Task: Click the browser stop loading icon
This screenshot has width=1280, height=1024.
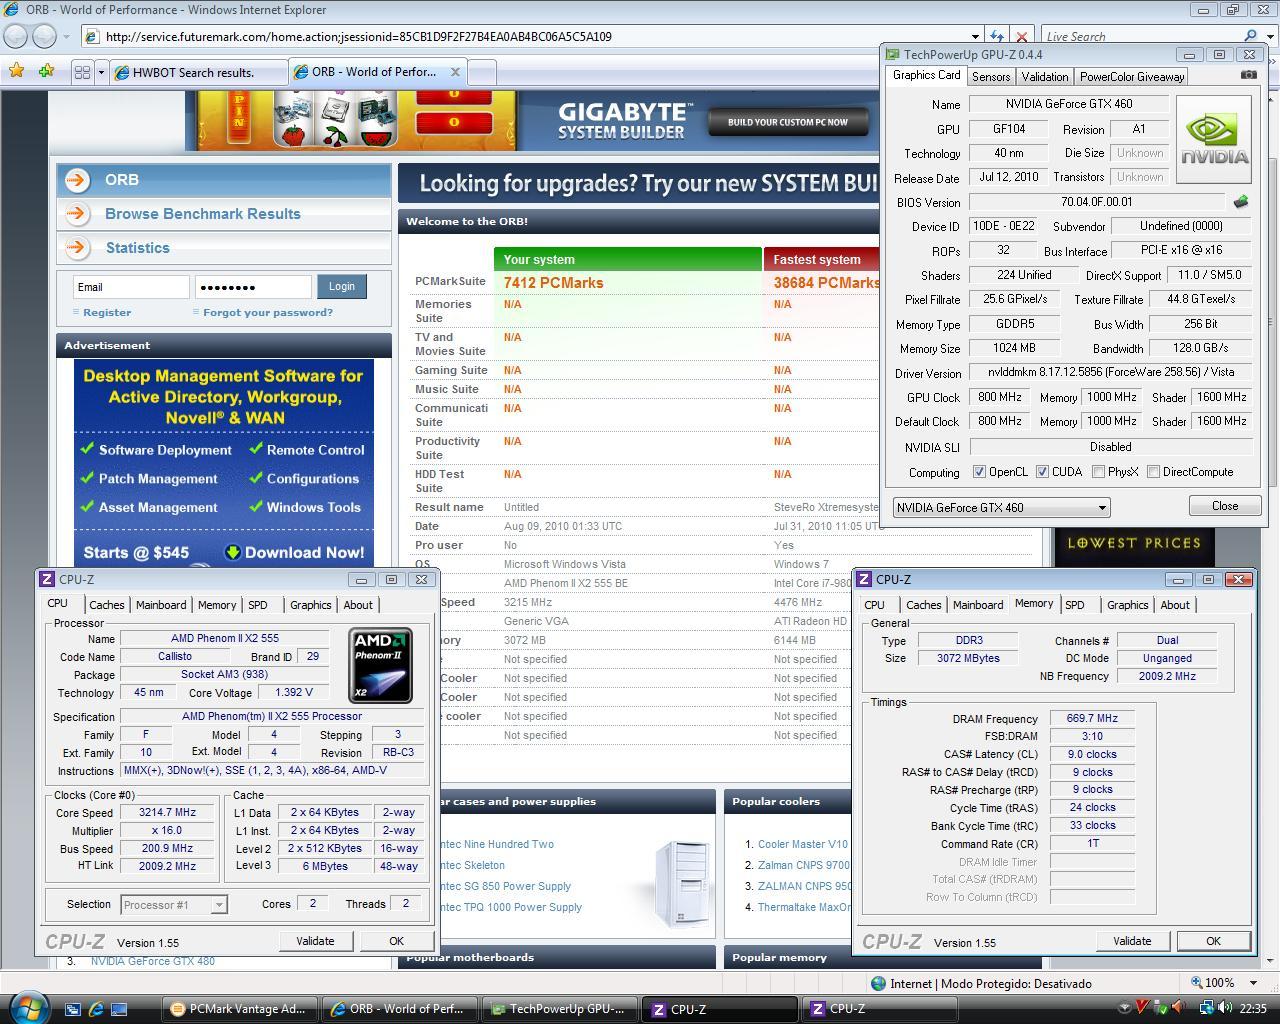Action: point(1021,36)
